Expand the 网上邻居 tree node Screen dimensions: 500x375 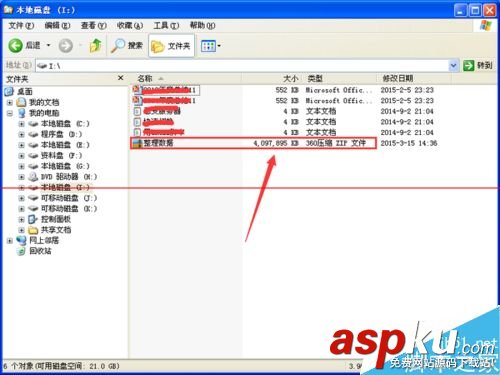tap(10, 240)
